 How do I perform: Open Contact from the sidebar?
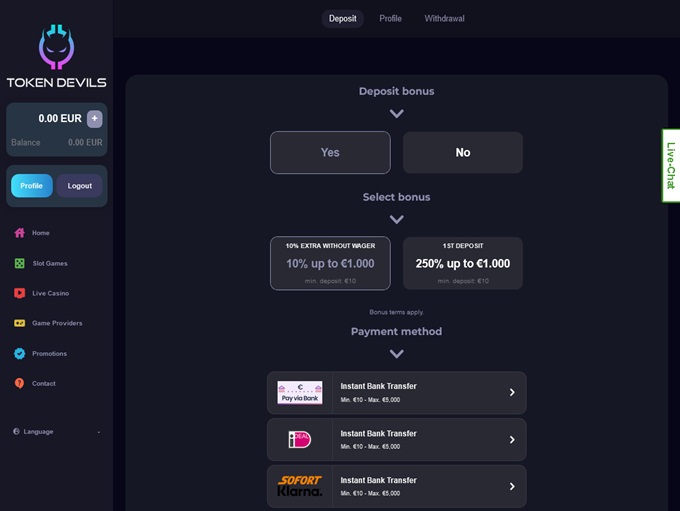click(x=43, y=383)
